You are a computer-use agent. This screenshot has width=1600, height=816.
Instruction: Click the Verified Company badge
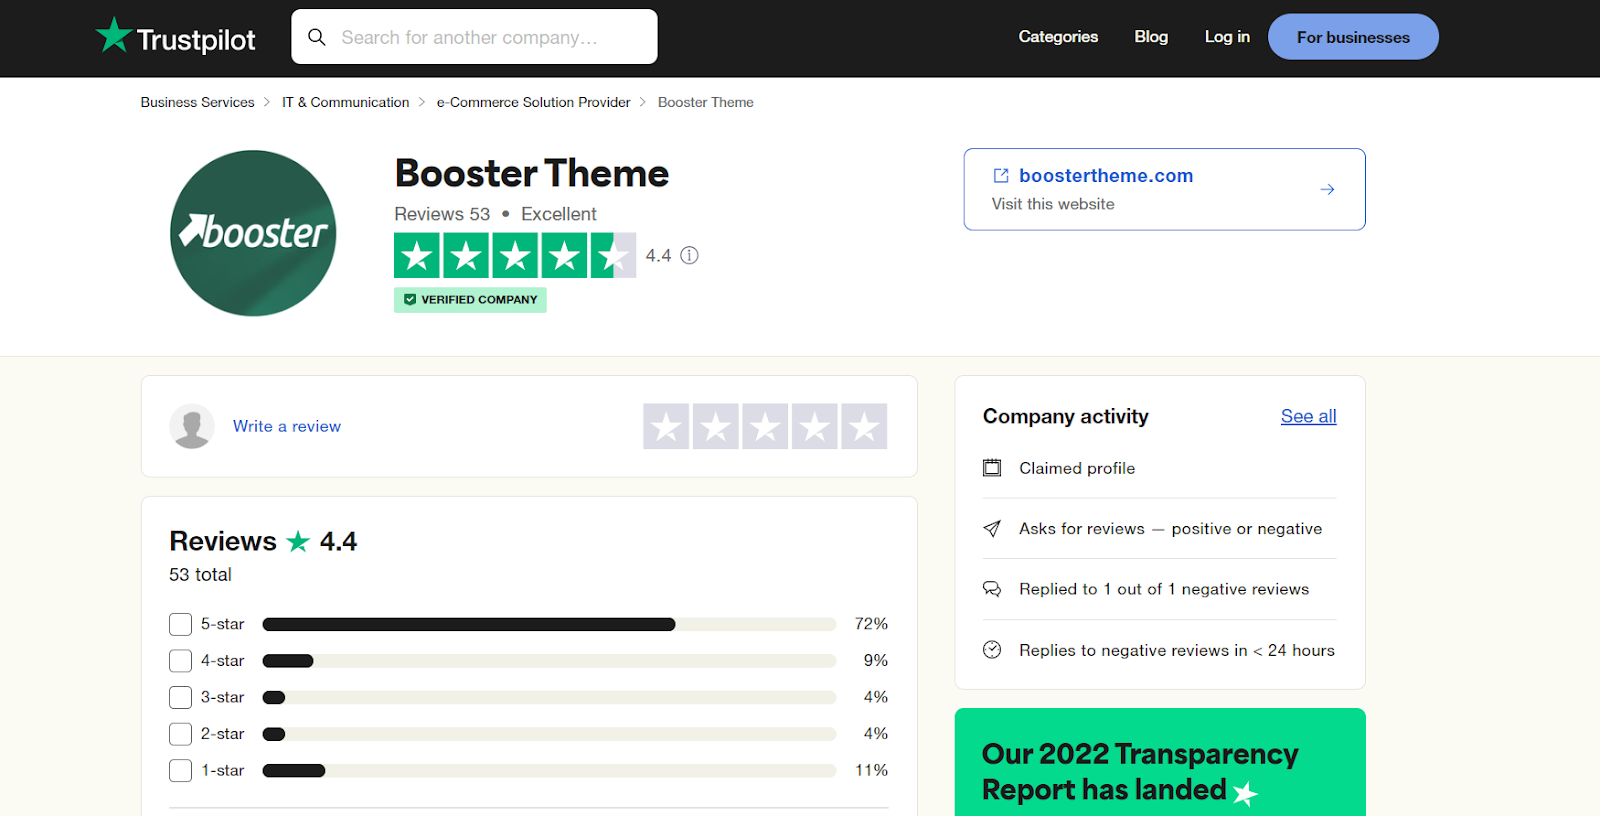click(x=470, y=300)
